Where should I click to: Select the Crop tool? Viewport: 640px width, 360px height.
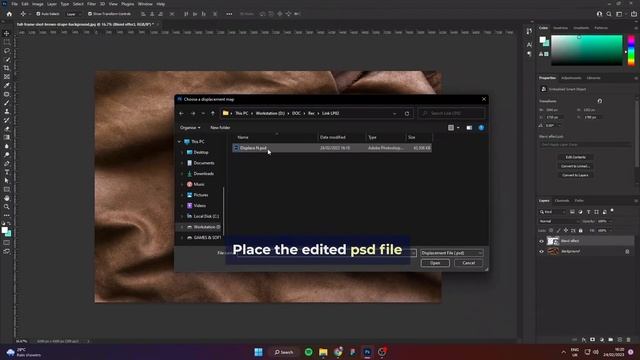click(x=7, y=68)
